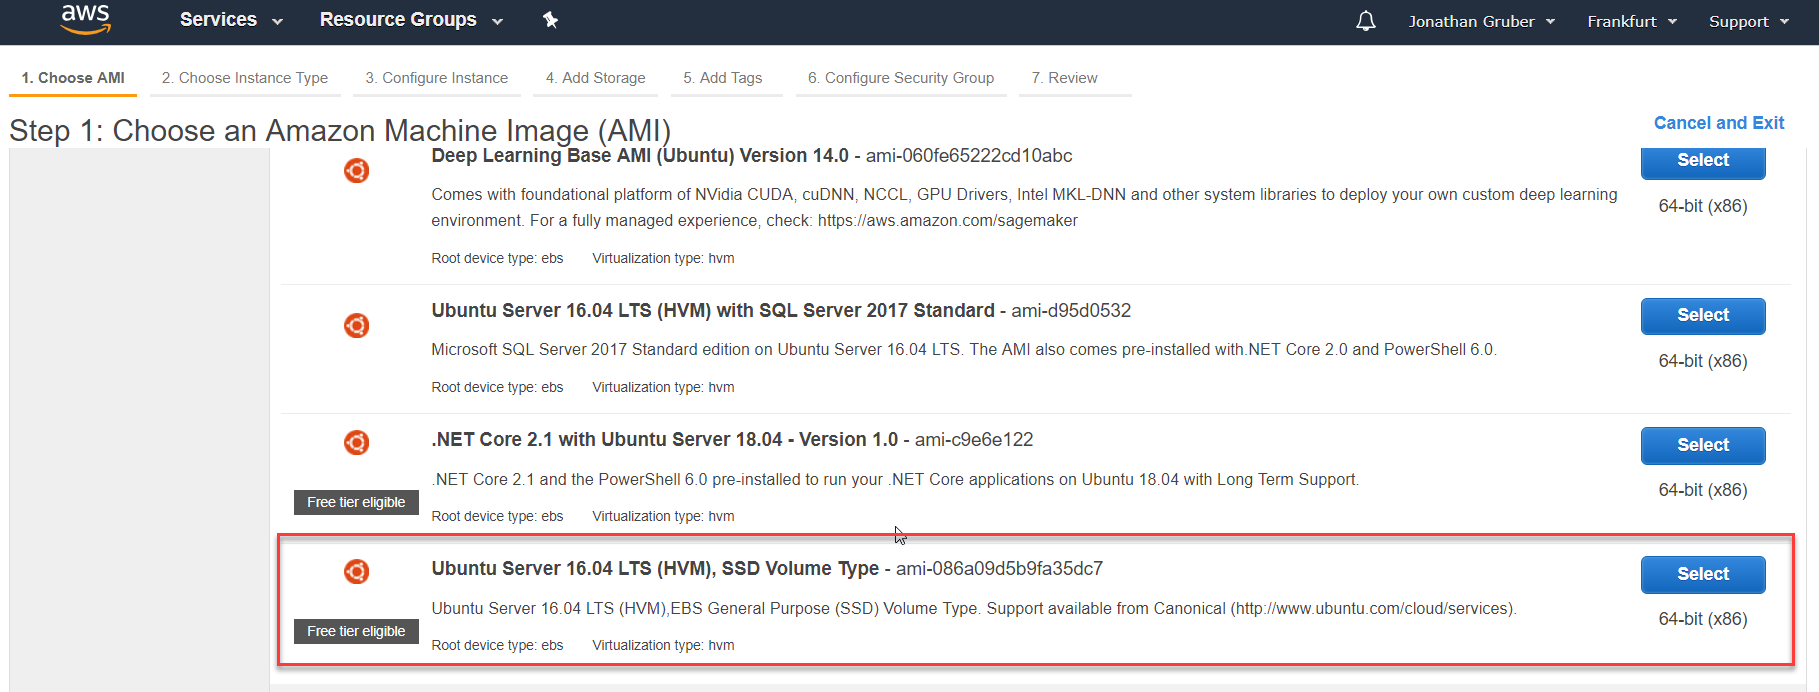Click Virtualization type: hvm for SQL Server AMI

(663, 387)
